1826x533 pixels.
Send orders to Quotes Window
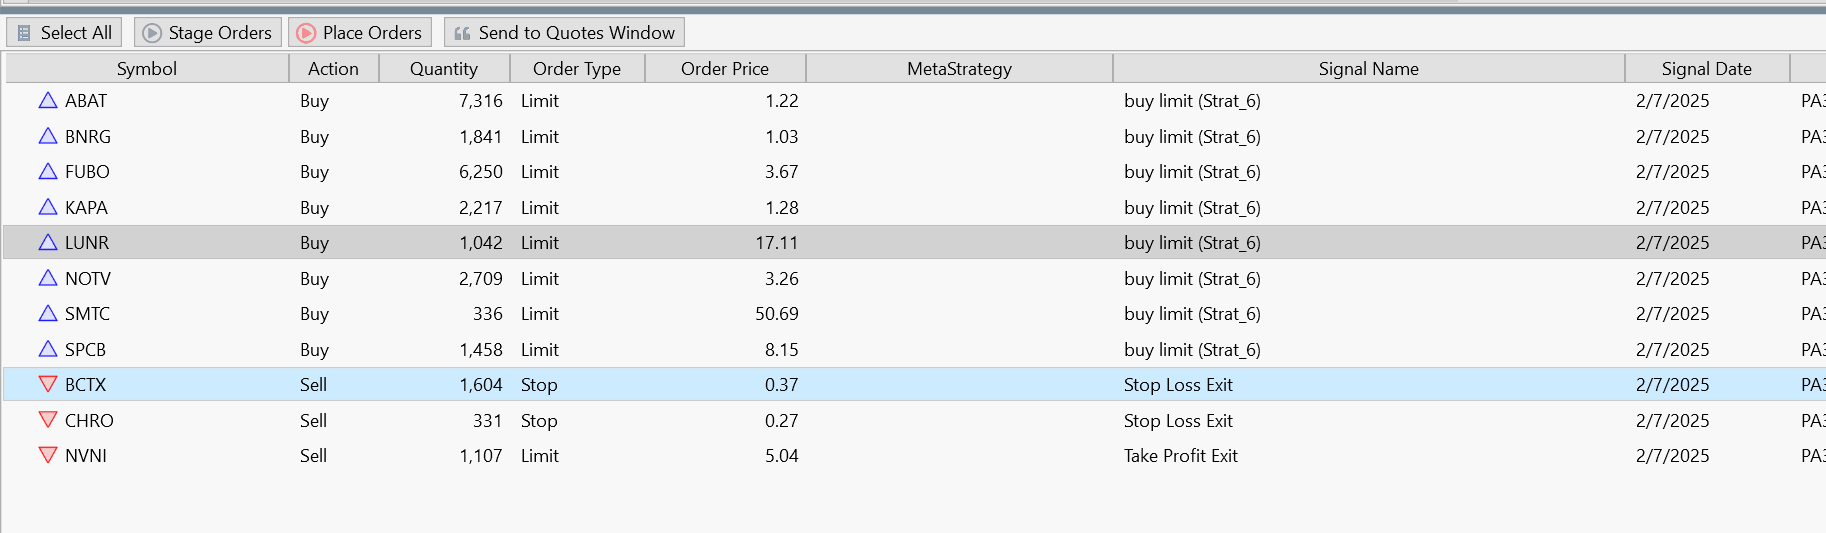coord(564,33)
